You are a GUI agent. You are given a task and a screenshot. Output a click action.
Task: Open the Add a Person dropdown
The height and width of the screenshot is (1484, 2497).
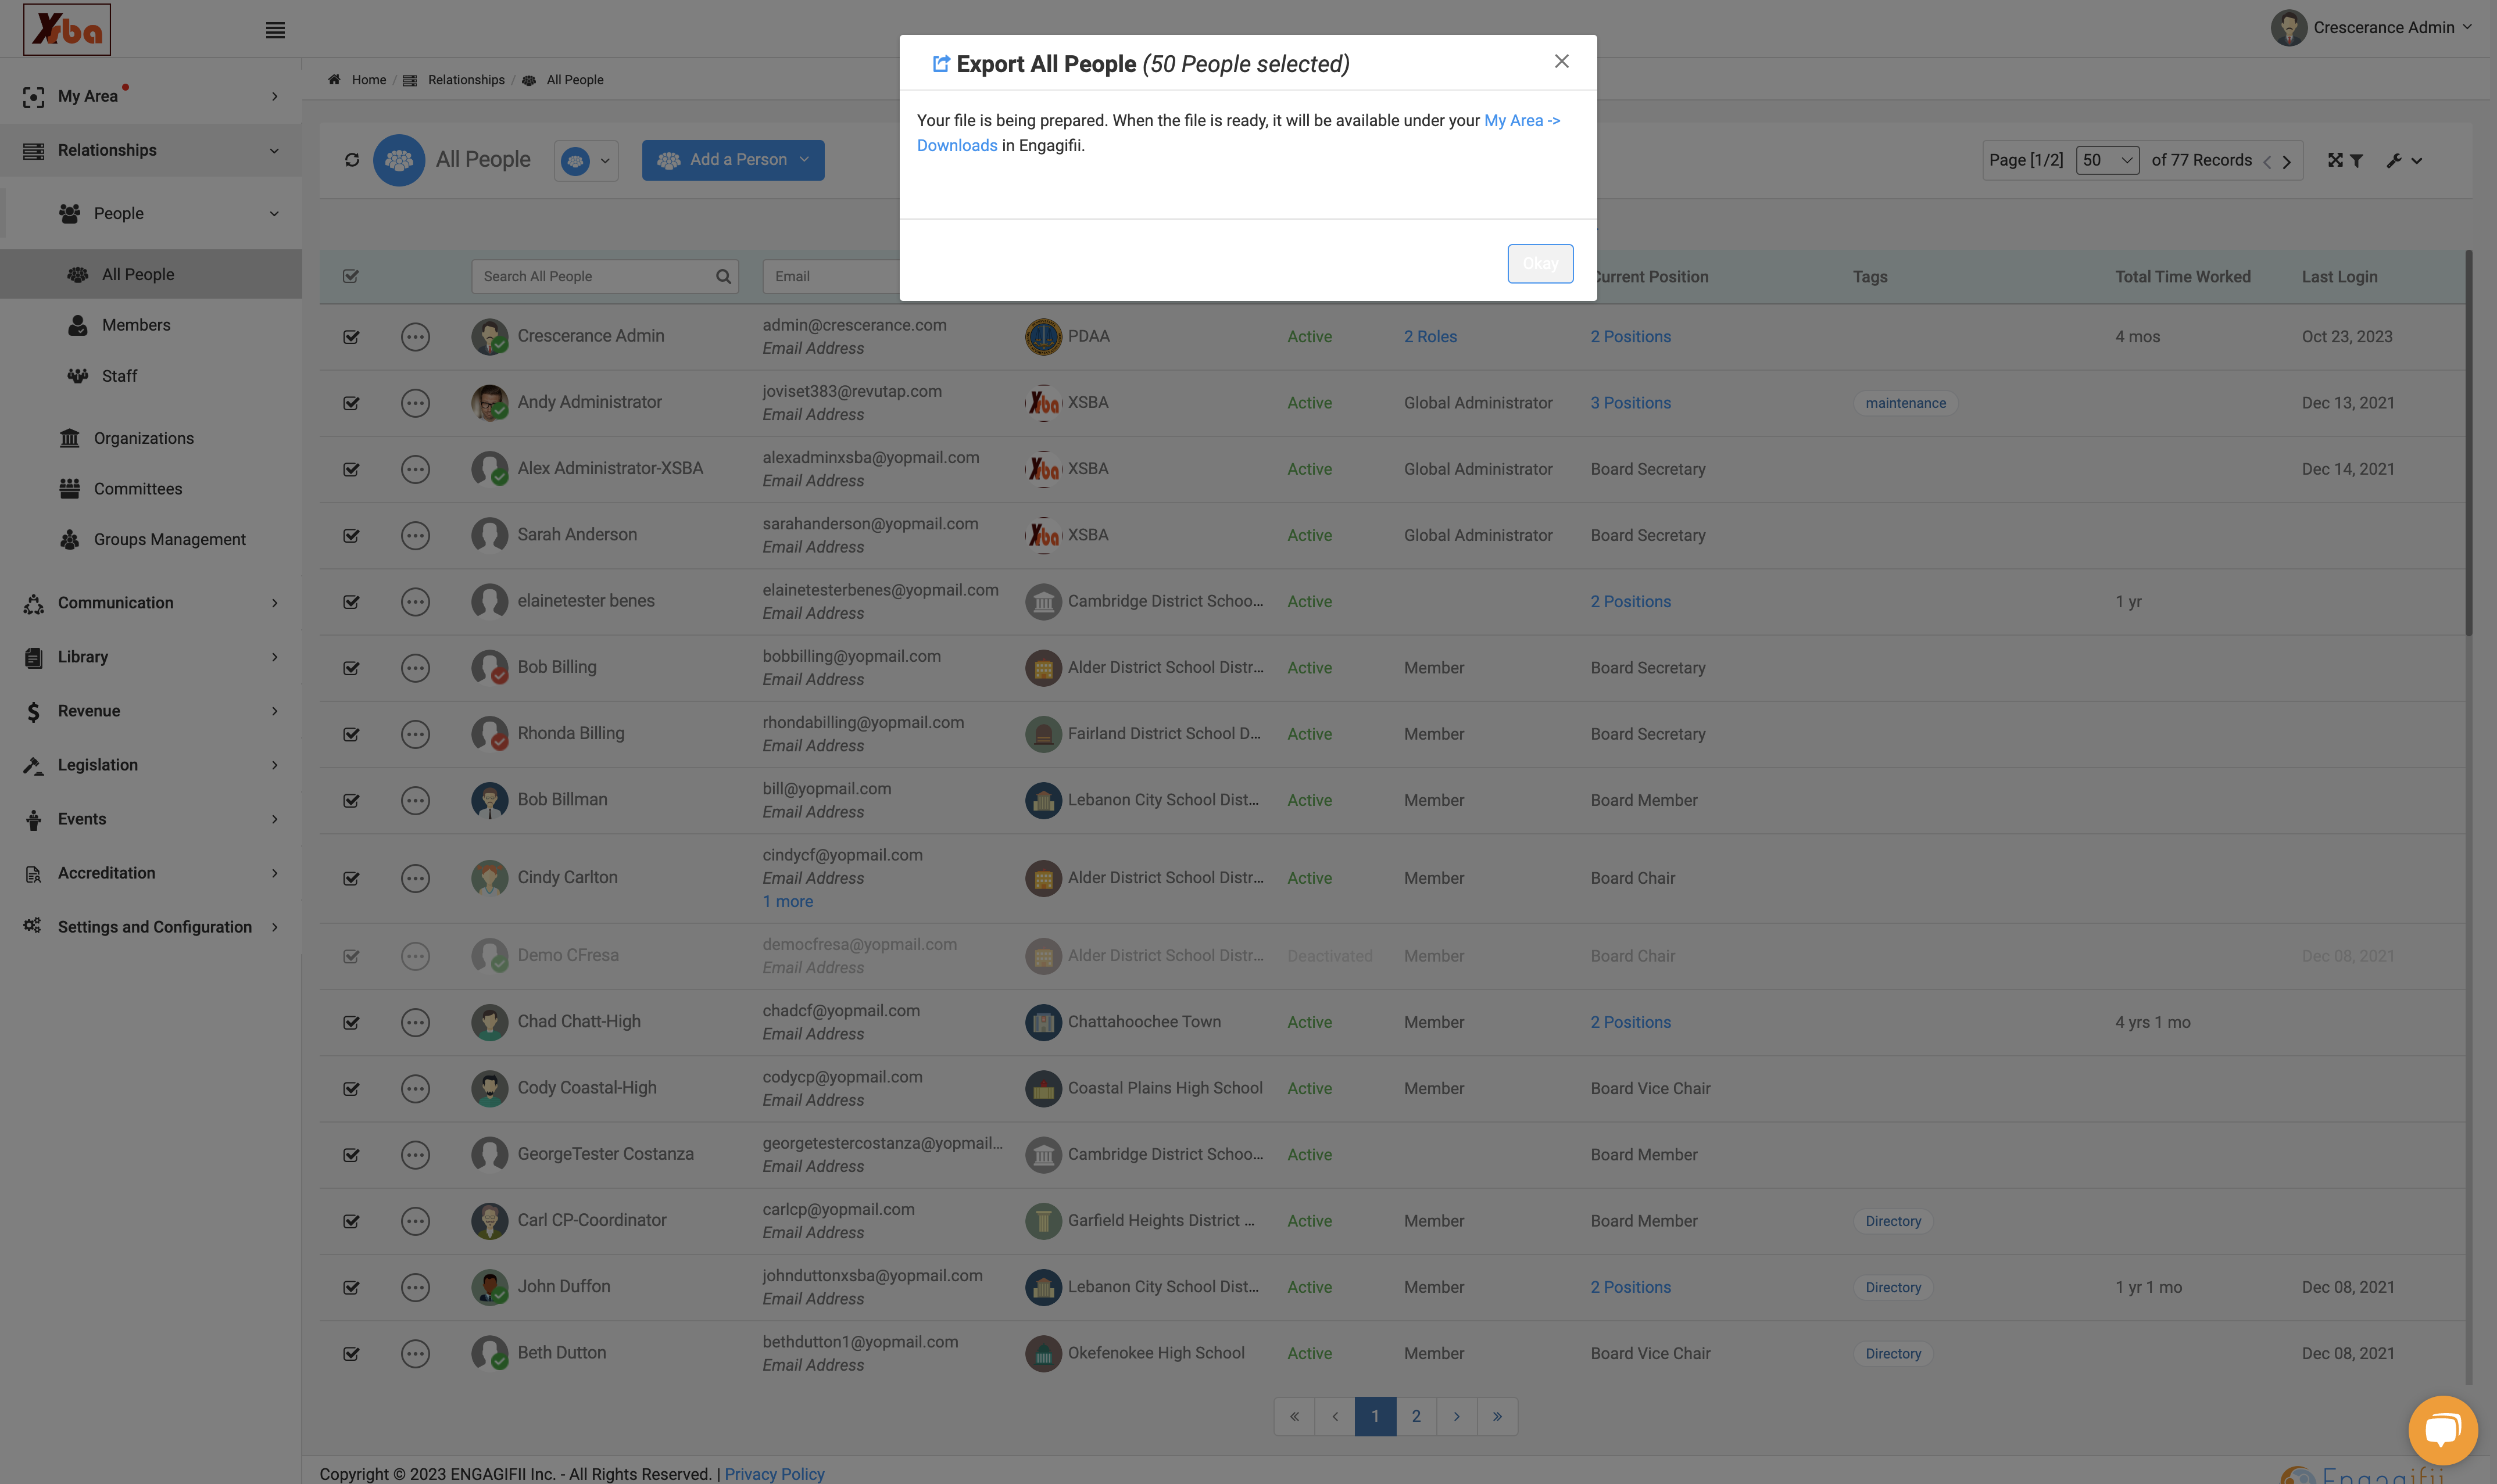coord(733,160)
